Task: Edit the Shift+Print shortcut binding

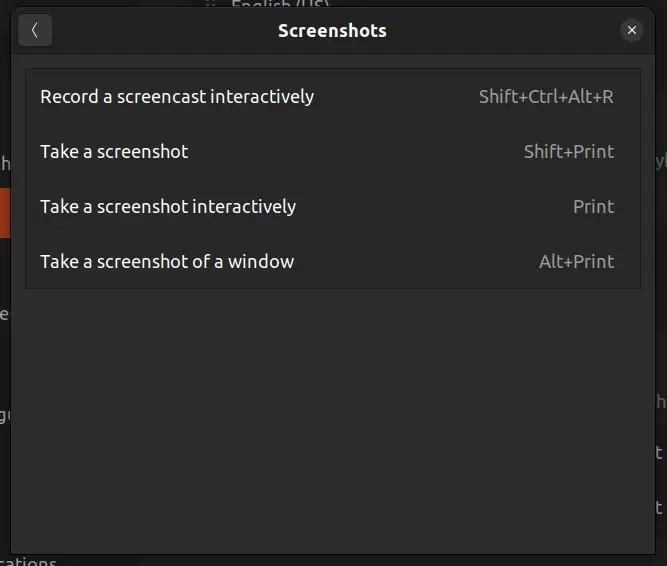Action: (x=568, y=152)
